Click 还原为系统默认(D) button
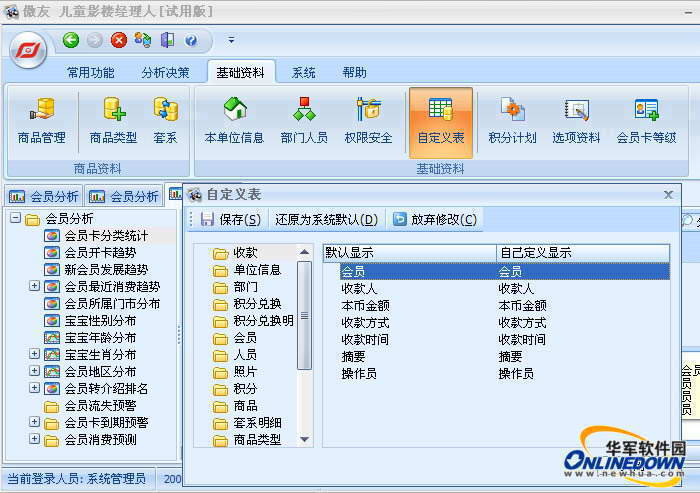Image resolution: width=700 pixels, height=493 pixels. [x=326, y=219]
